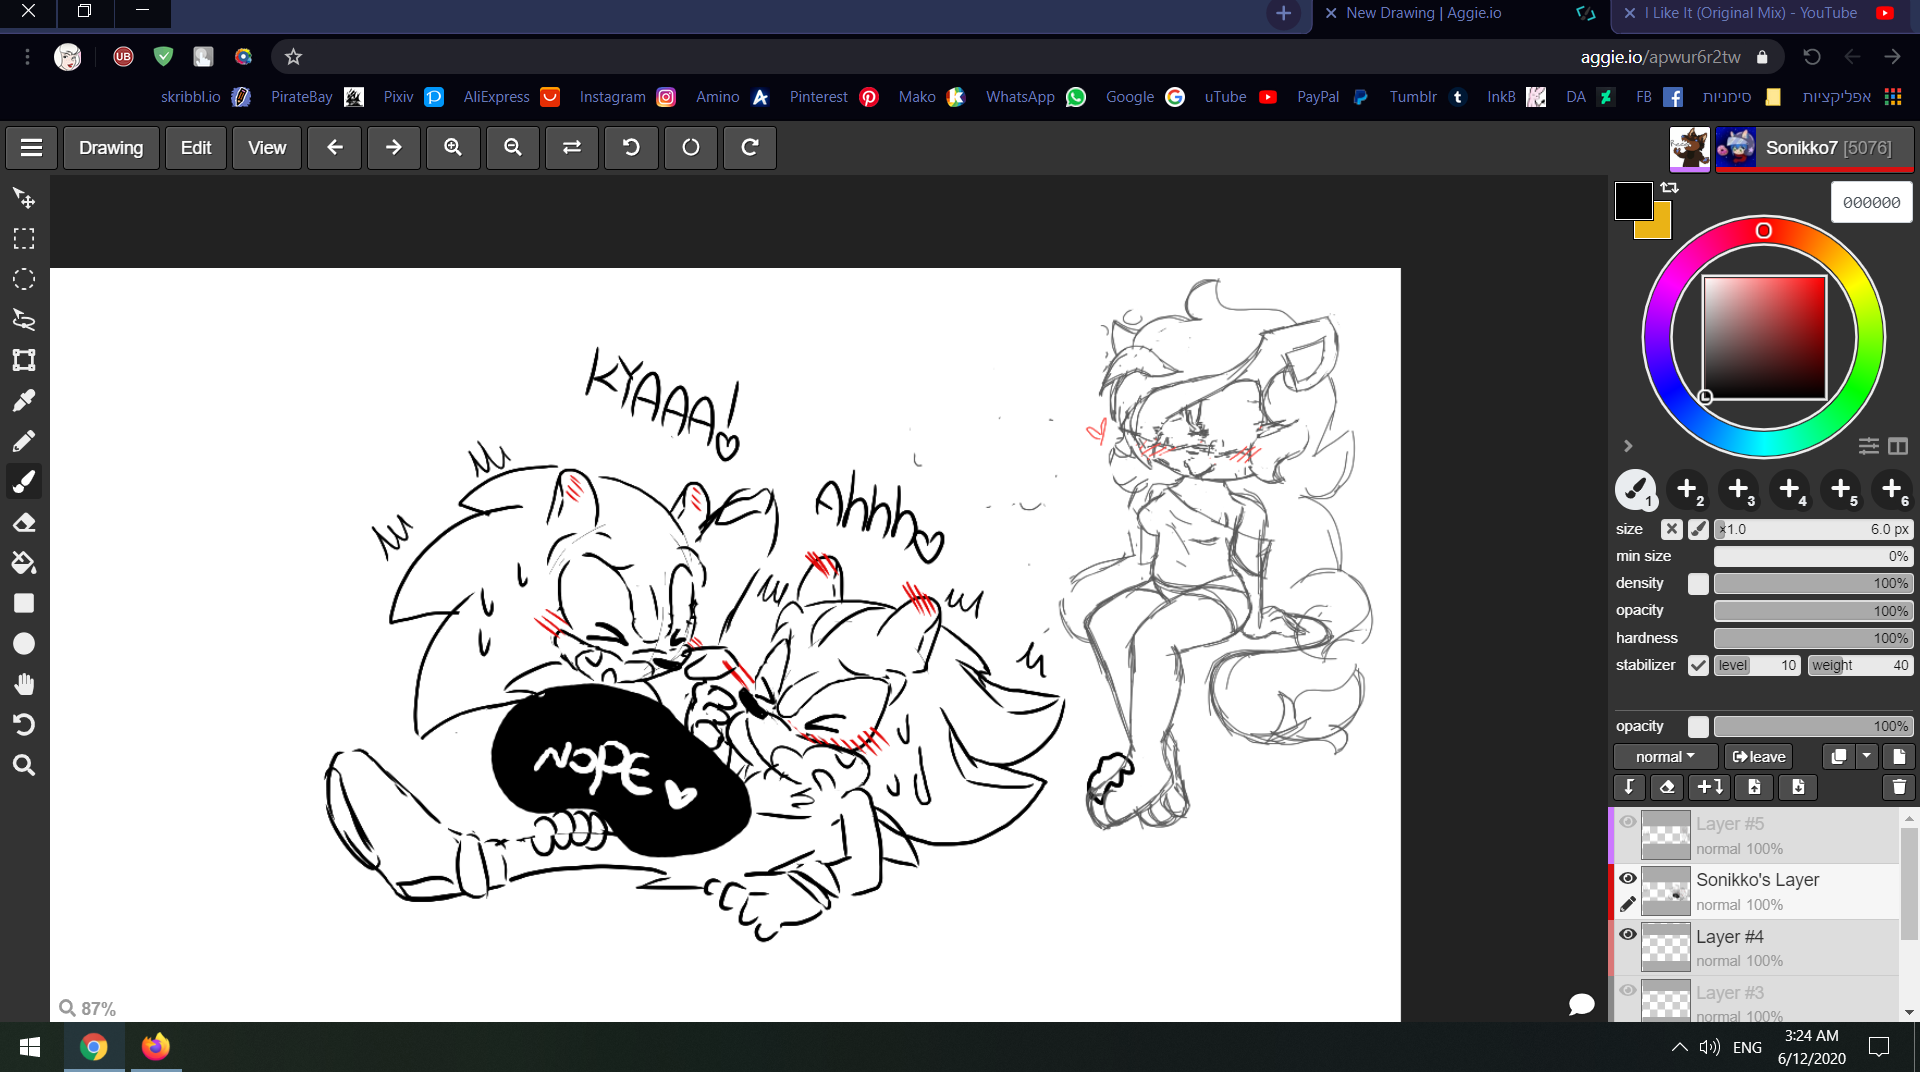Click the flip canvas horizontally icon
The width and height of the screenshot is (1920, 1080).
click(572, 148)
